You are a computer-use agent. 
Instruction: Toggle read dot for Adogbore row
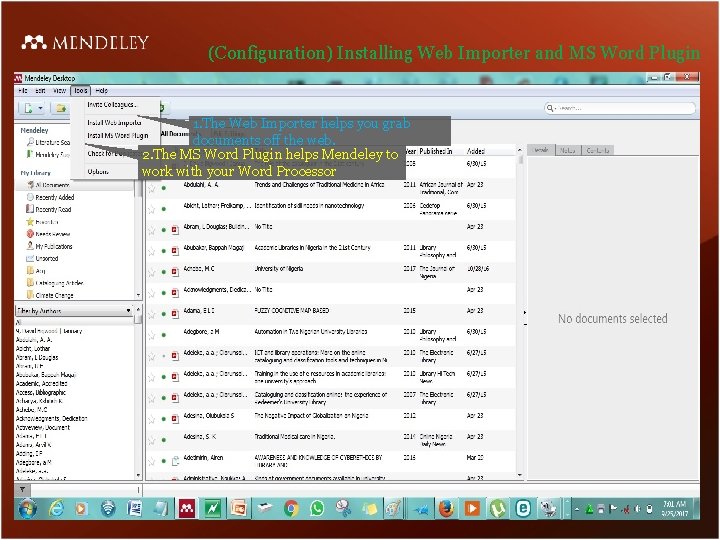pos(164,335)
